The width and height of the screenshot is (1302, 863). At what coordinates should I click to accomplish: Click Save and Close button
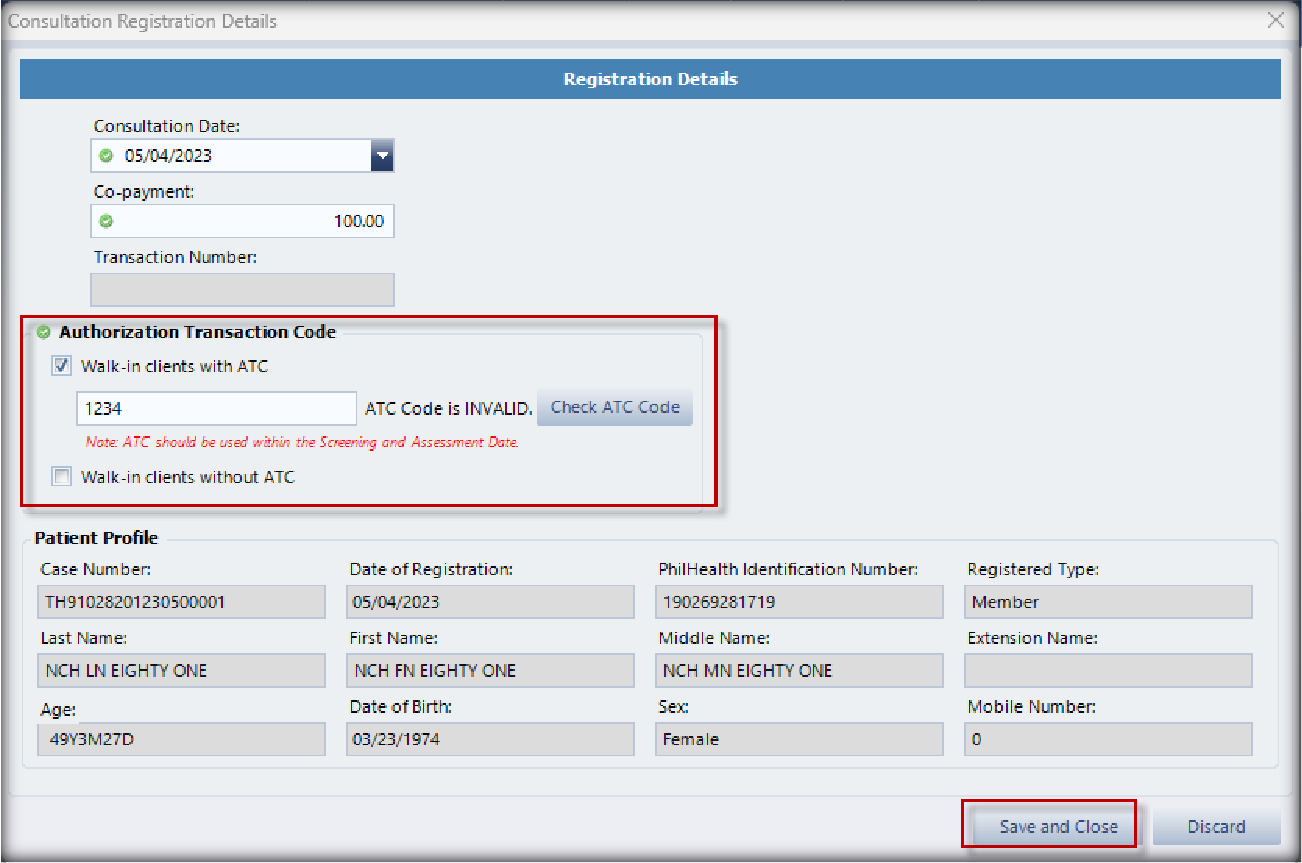[x=1058, y=827]
